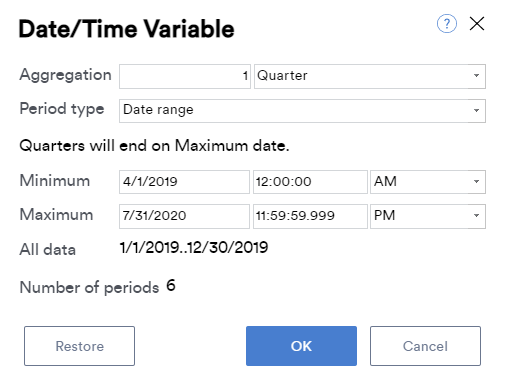
Task: Click the Maximum time field 11:59:59.999
Action: (x=310, y=216)
